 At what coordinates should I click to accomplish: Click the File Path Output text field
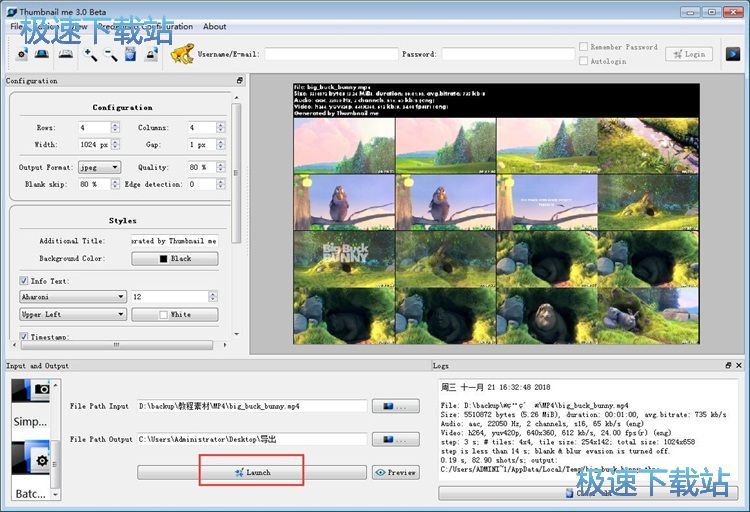click(252, 439)
